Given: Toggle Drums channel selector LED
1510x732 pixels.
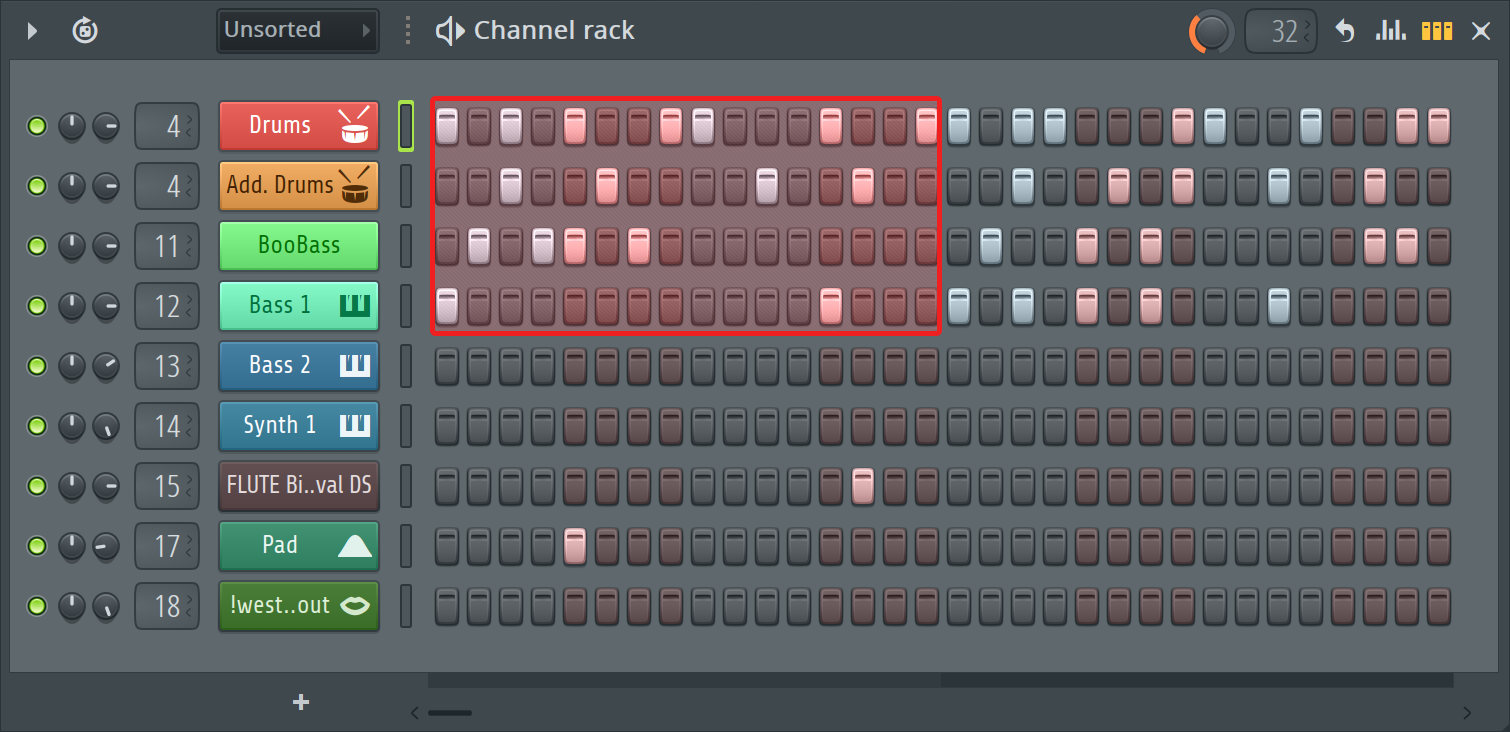Looking at the screenshot, I should pos(406,126).
